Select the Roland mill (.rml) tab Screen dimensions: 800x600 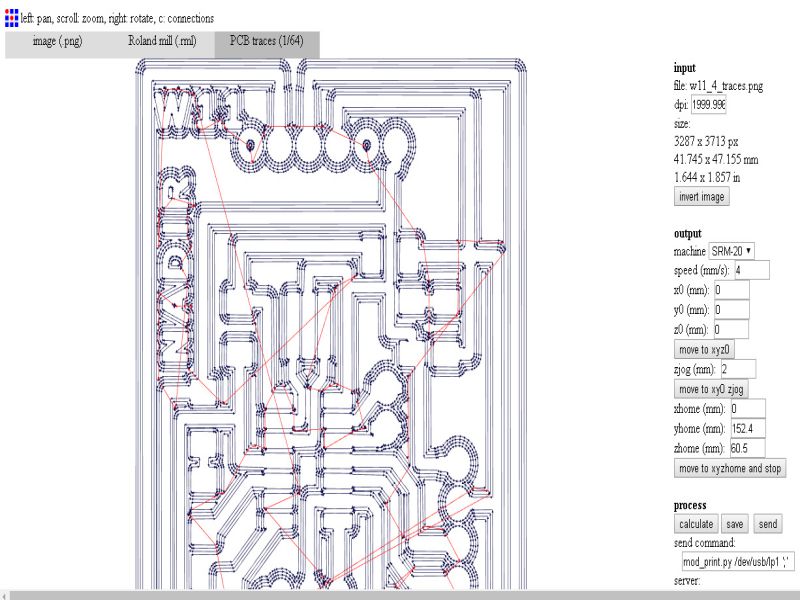pyautogui.click(x=162, y=41)
